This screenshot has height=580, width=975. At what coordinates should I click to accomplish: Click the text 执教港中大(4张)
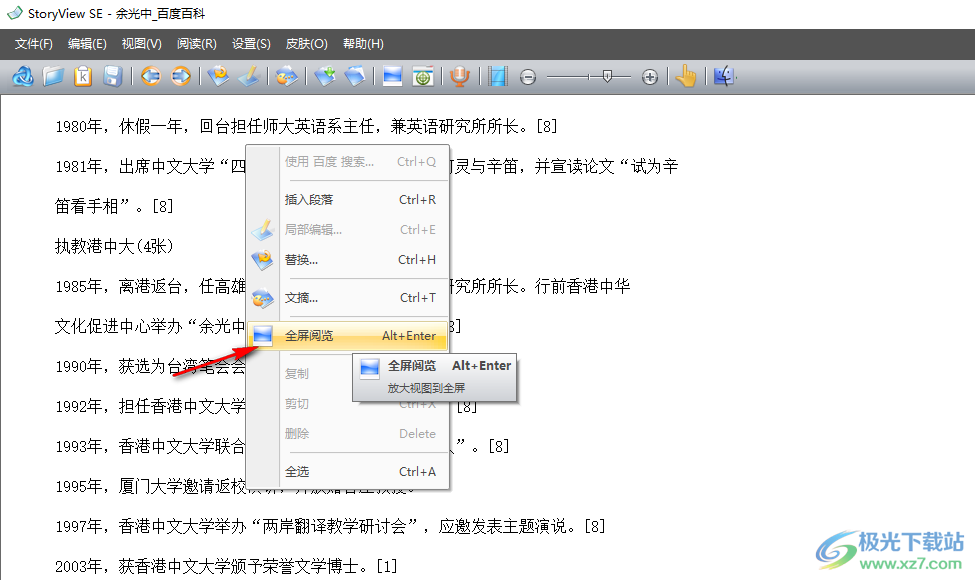coord(114,247)
